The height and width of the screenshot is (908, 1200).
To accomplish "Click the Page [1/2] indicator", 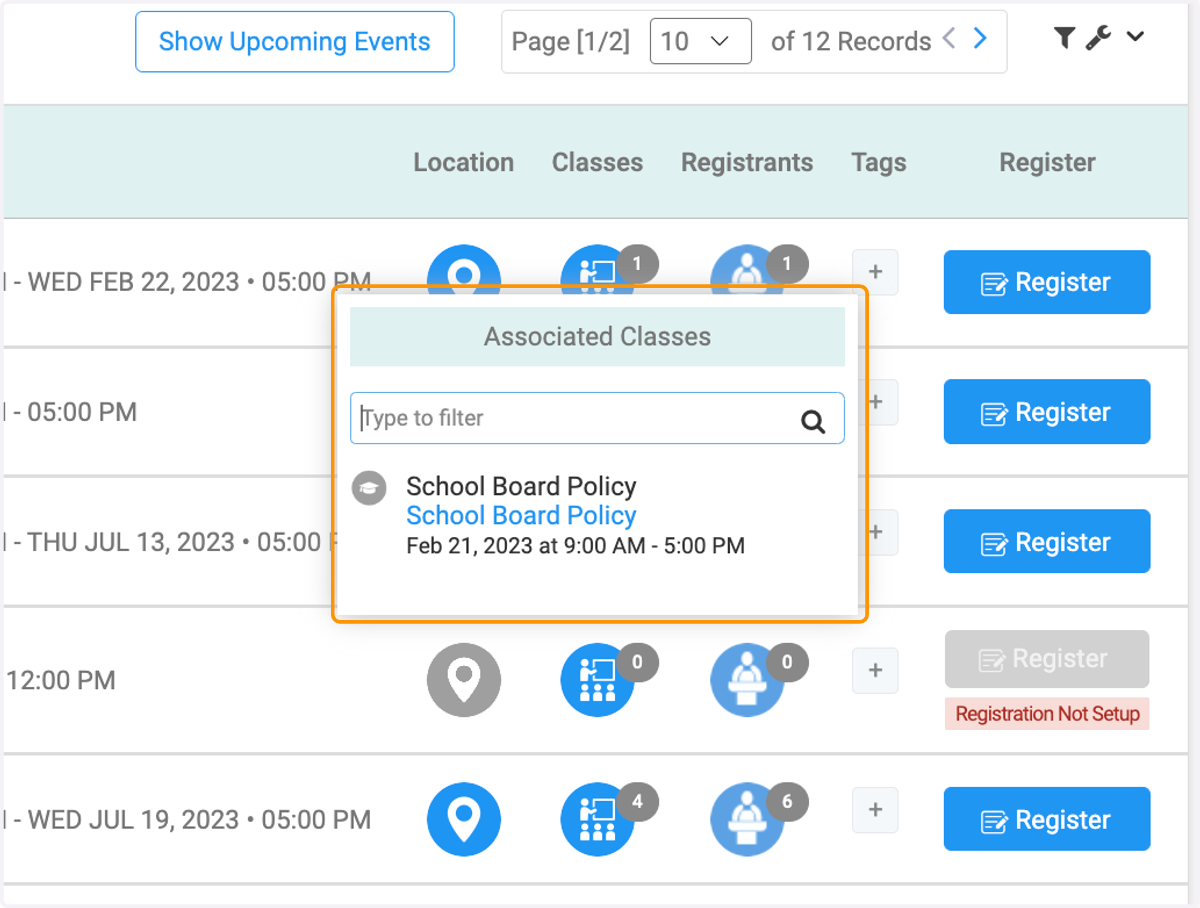I will coord(571,41).
